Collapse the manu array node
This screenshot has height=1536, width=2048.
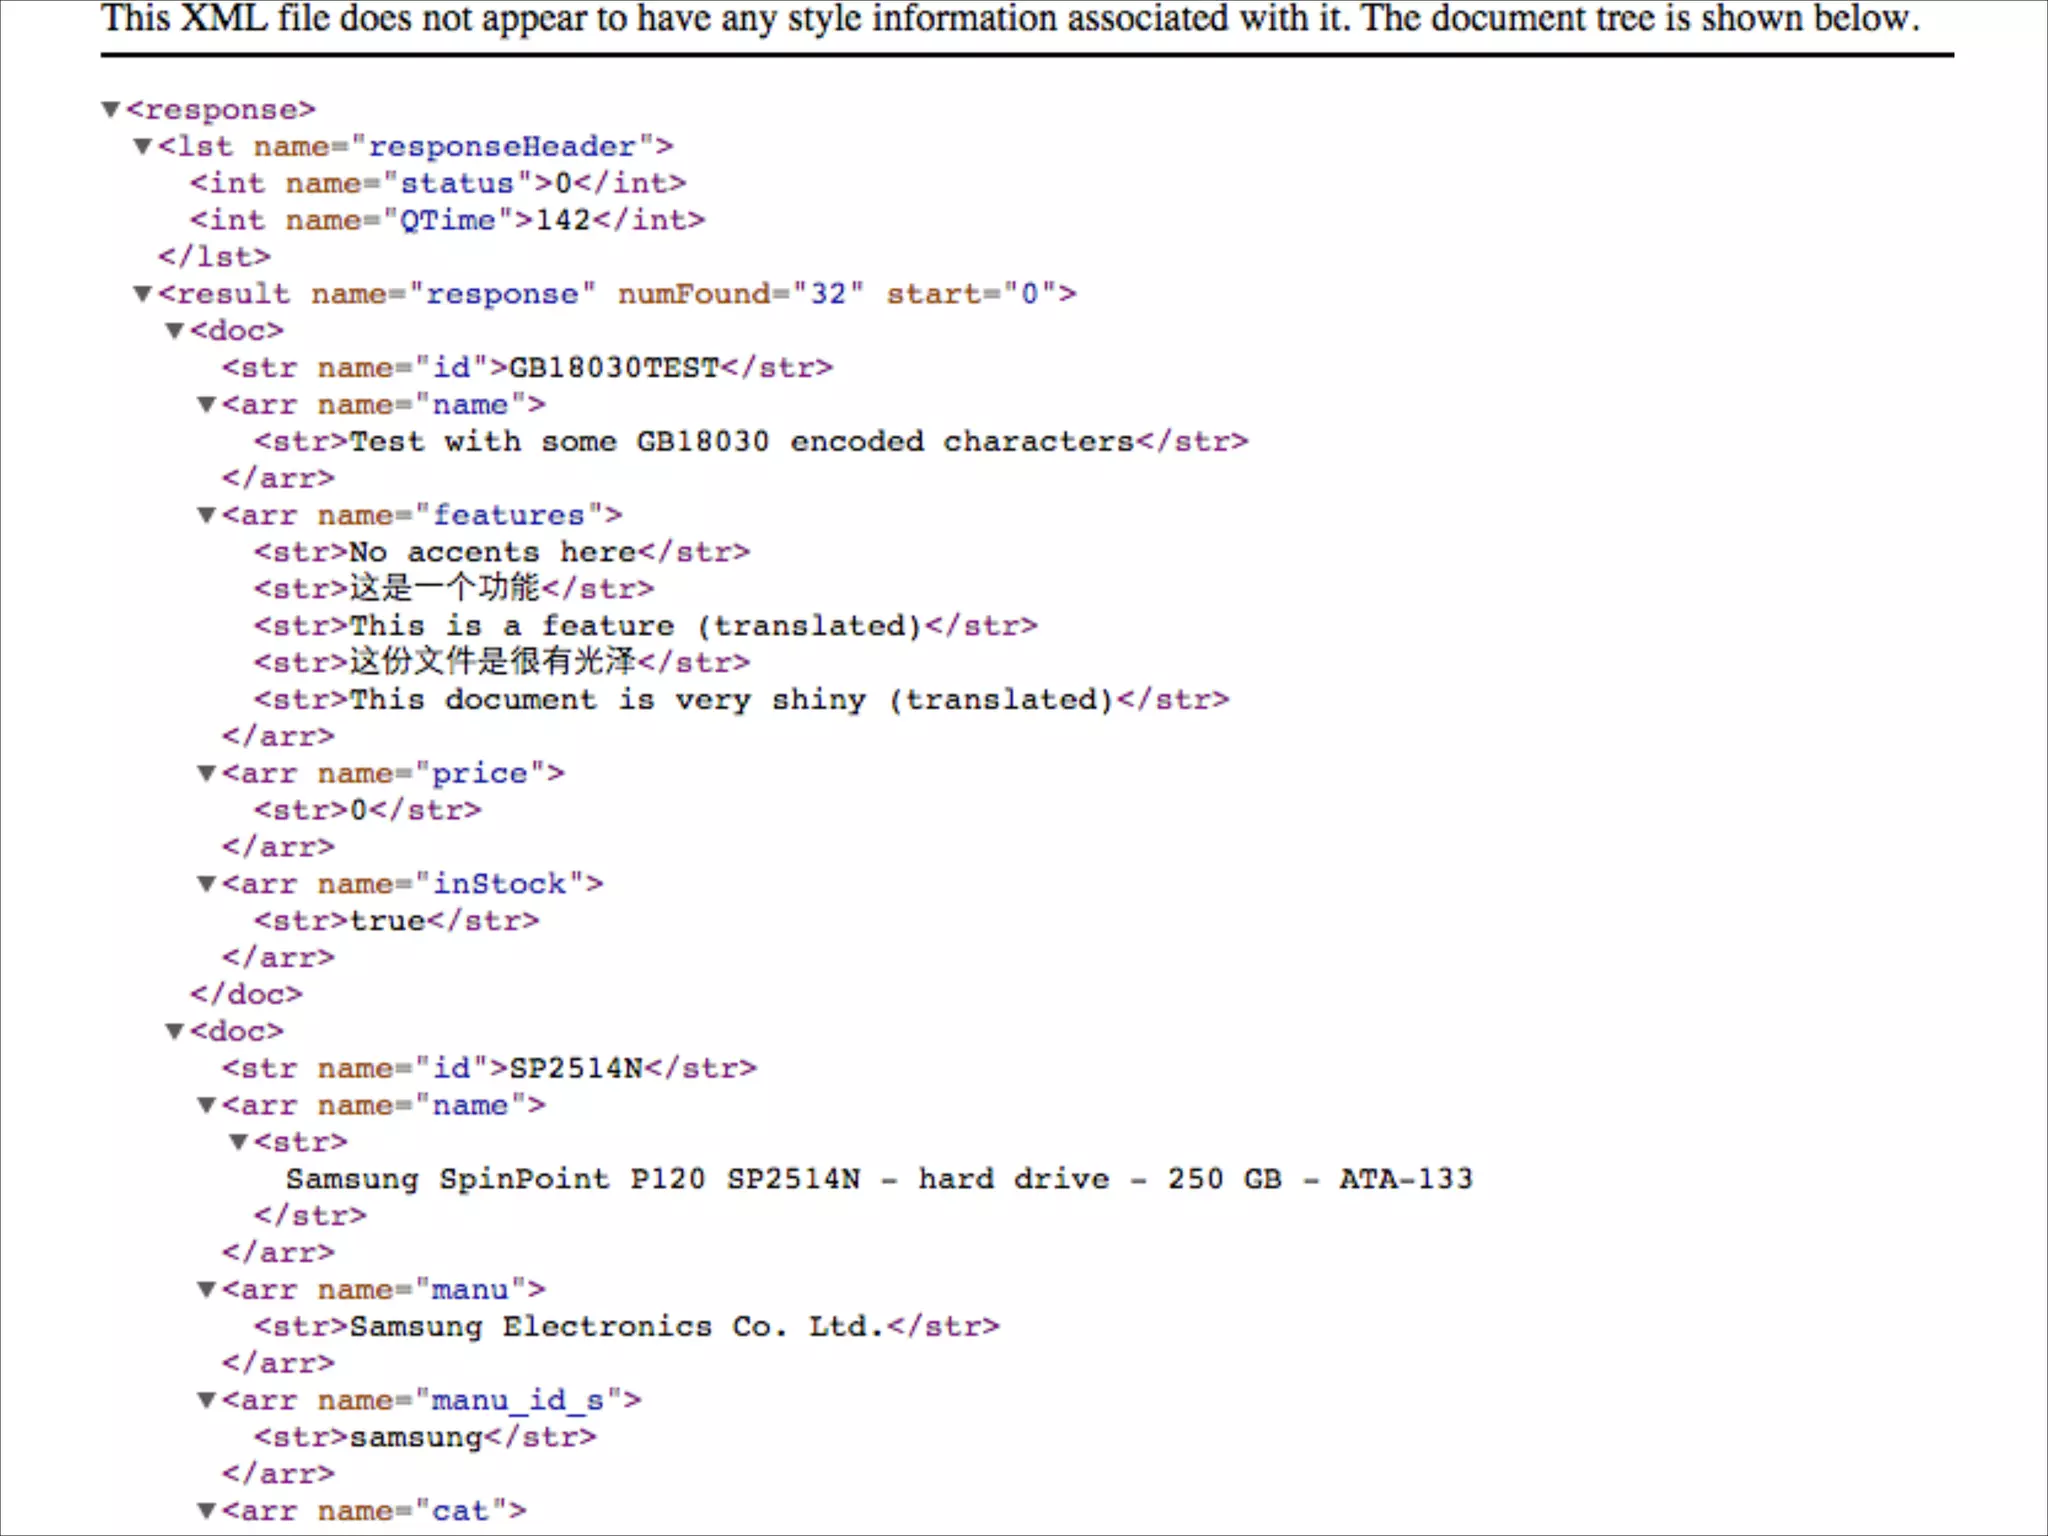click(x=207, y=1289)
